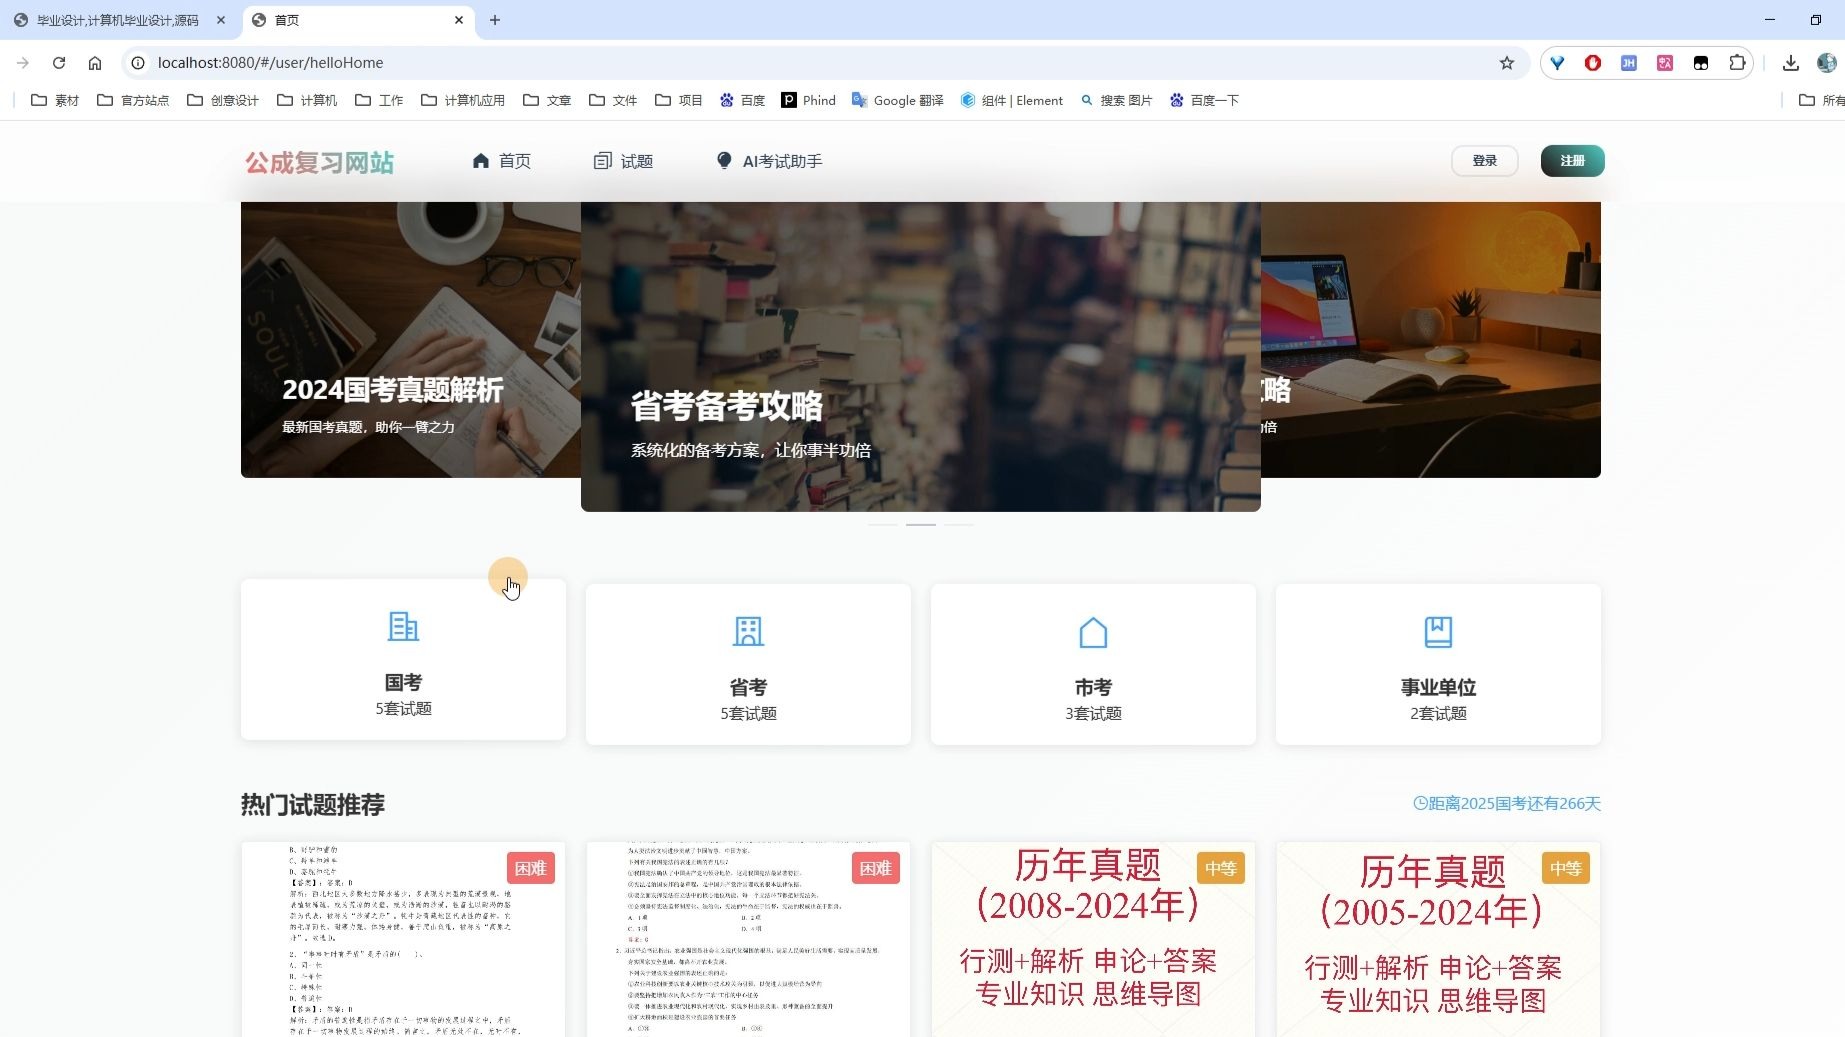1845x1037 pixels.
Task: Click the 省考 office building icon
Action: coord(748,632)
